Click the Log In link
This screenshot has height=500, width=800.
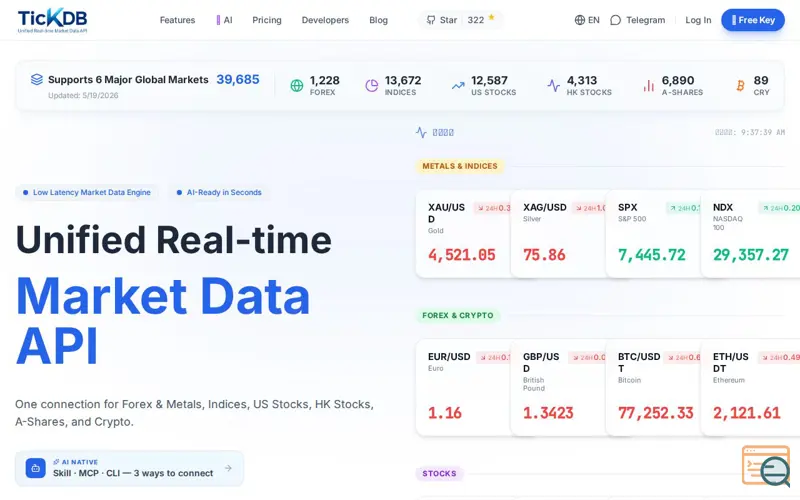pyautogui.click(x=698, y=20)
